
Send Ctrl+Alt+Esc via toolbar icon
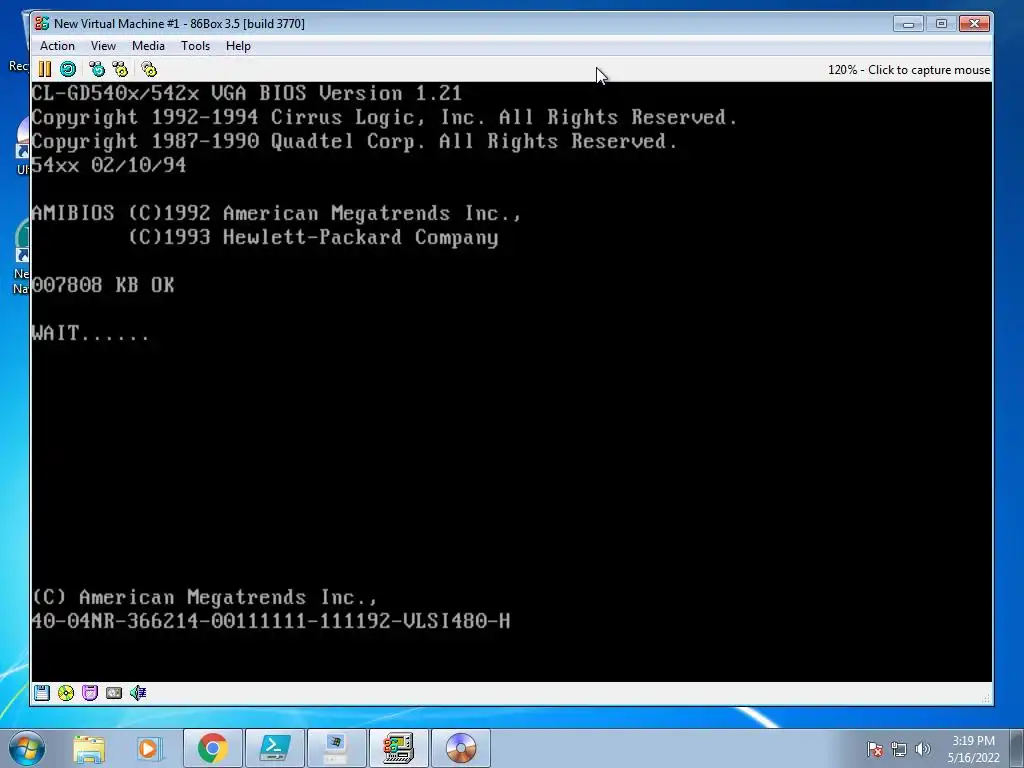coord(120,69)
